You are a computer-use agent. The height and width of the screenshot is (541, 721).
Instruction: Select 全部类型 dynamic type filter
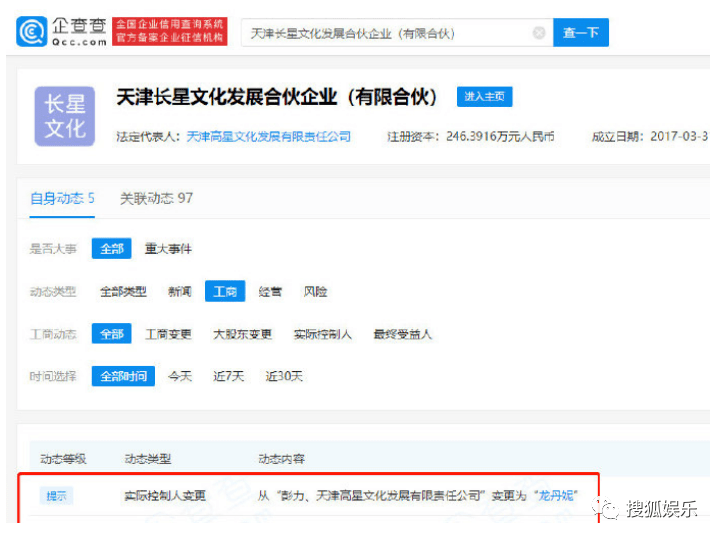(x=123, y=291)
